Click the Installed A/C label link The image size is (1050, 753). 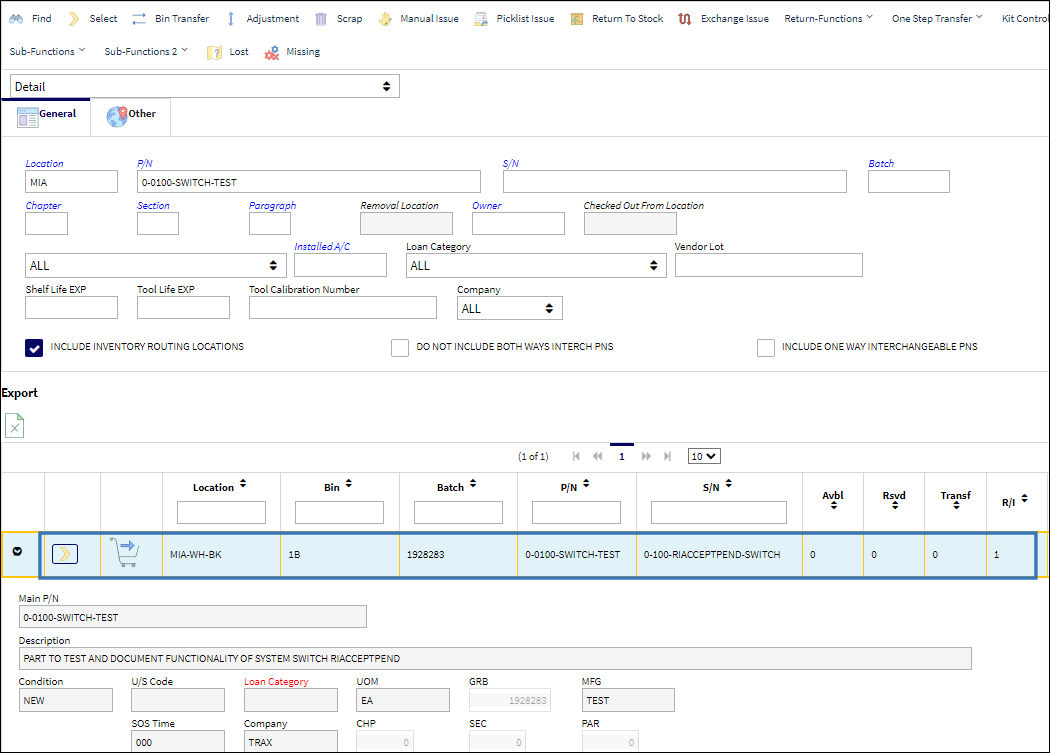[x=322, y=247]
